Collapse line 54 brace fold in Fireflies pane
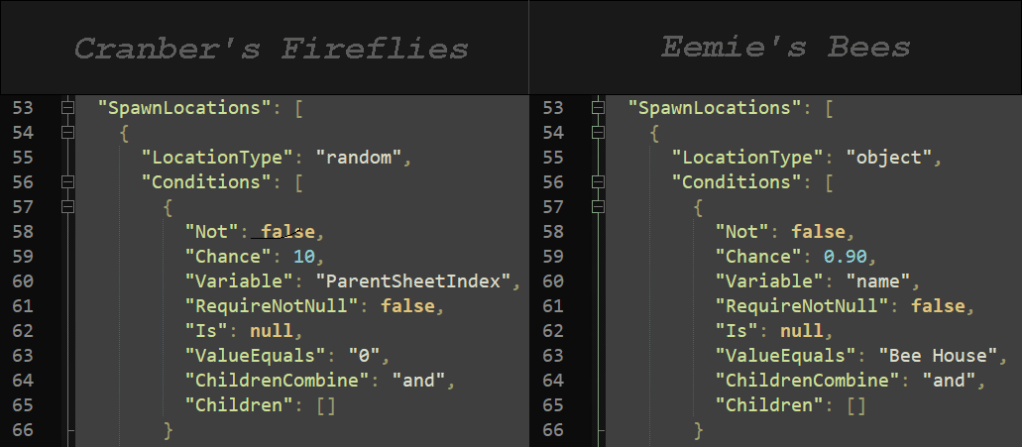 click(x=67, y=132)
